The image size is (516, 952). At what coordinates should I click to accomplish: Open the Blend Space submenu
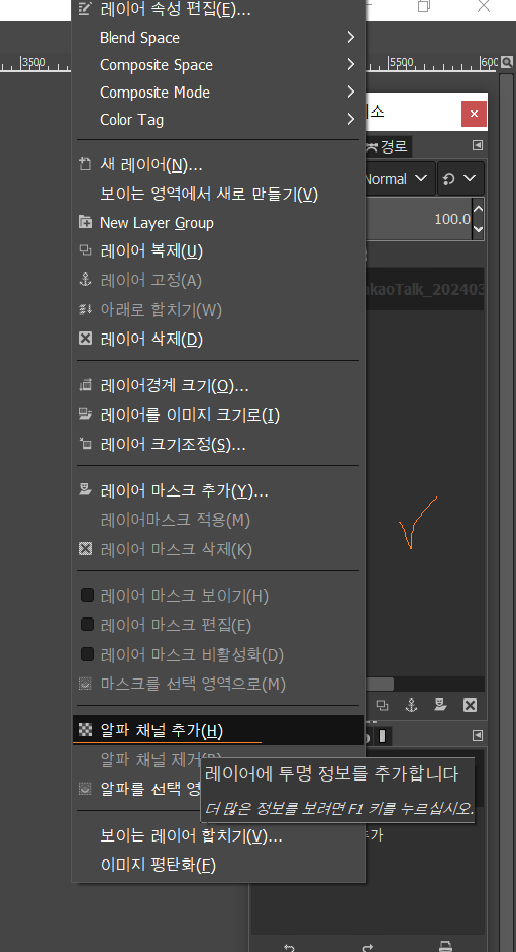(x=219, y=38)
